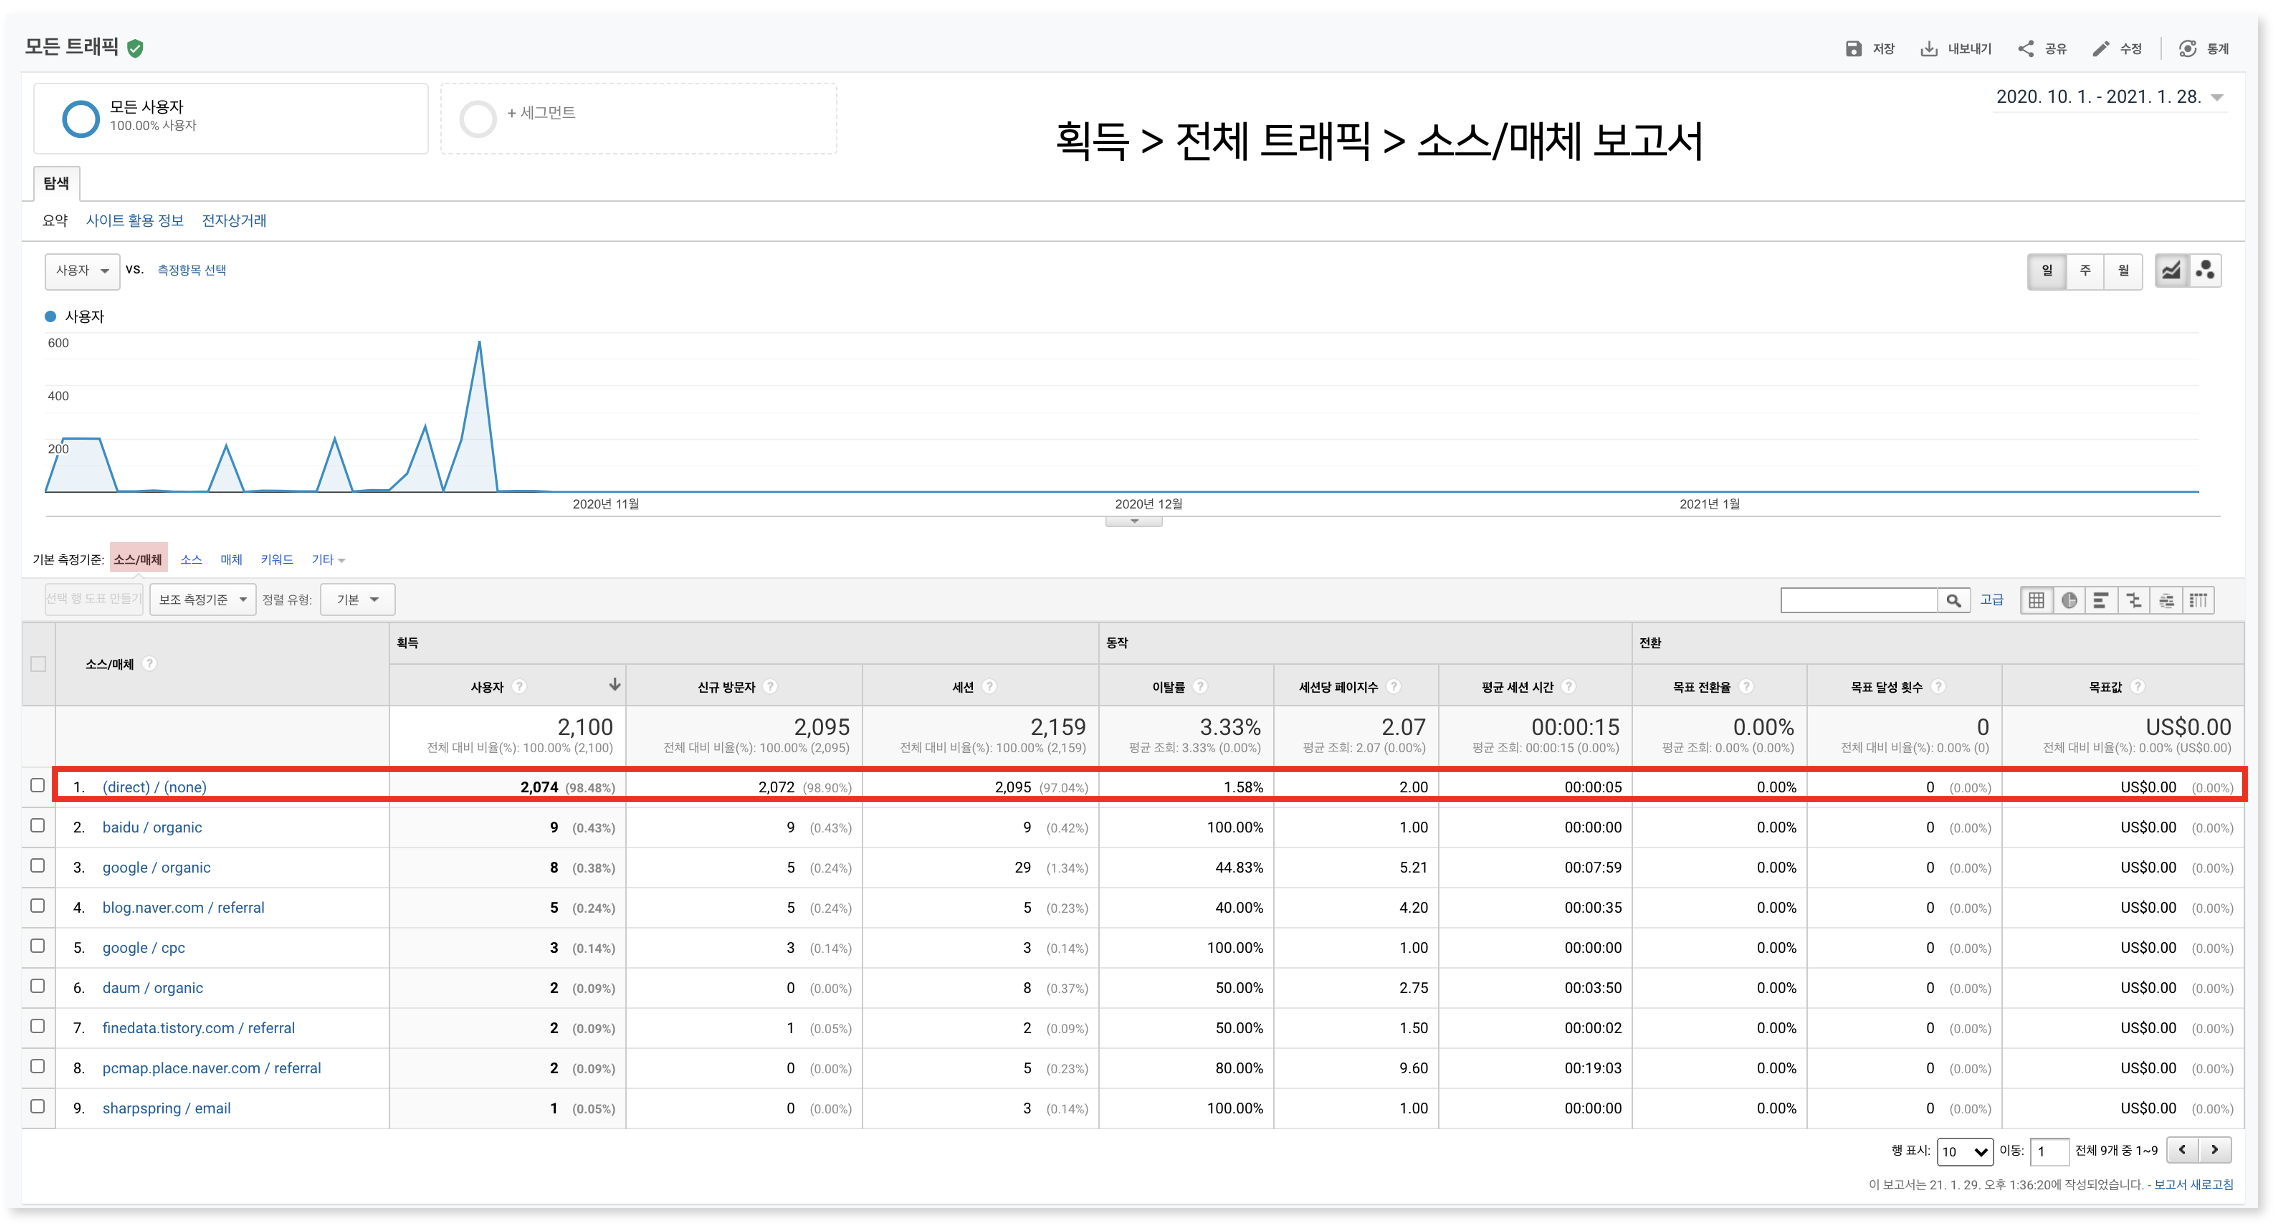This screenshot has width=2276, height=1232.
Task: Switch to the 전자상거래 tab
Action: [x=234, y=221]
